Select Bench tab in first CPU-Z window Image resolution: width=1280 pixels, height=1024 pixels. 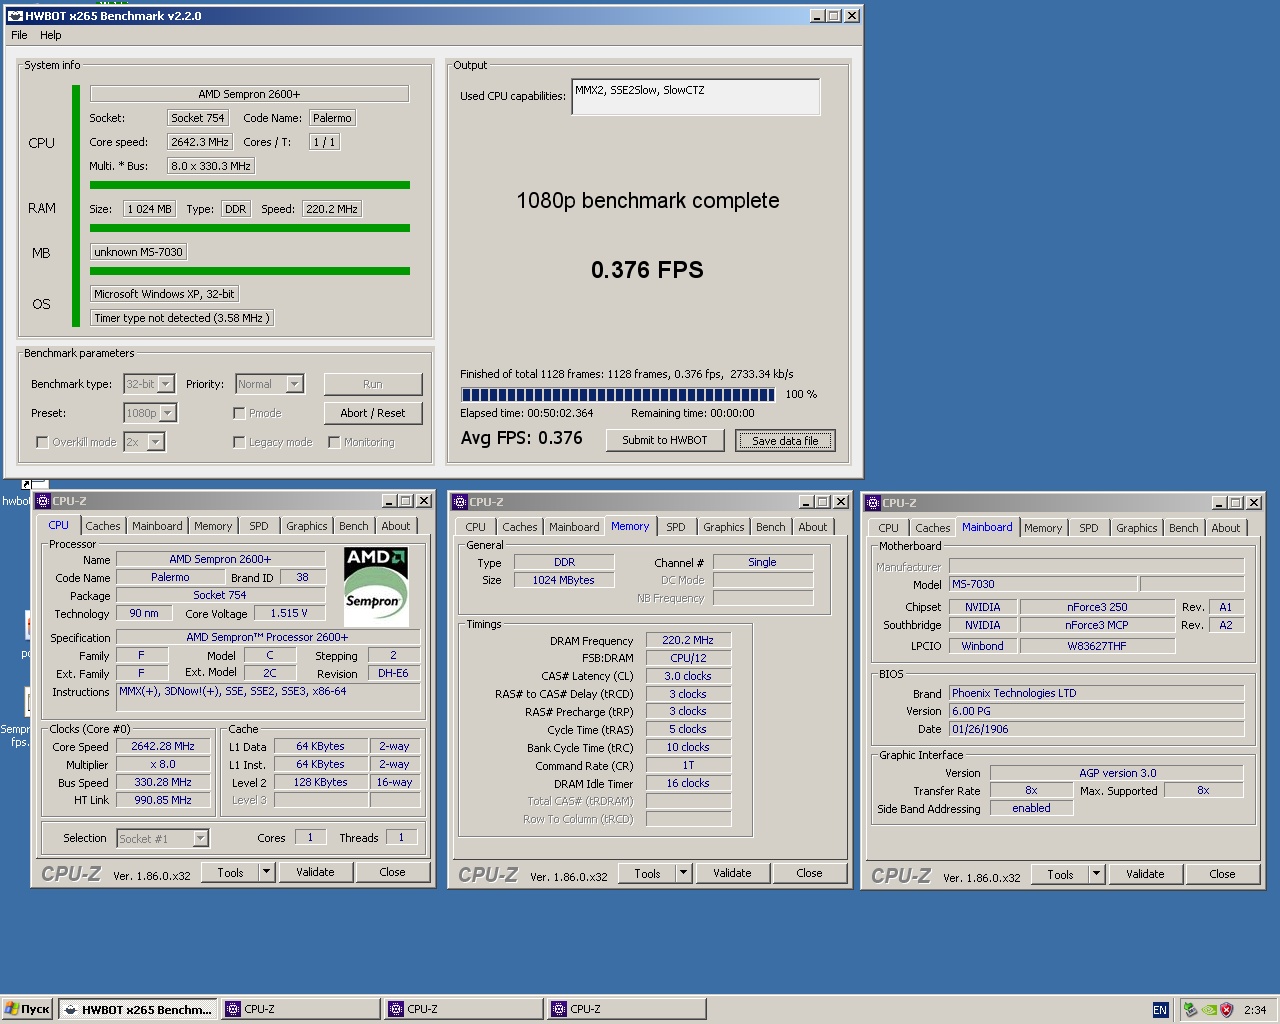coord(353,526)
